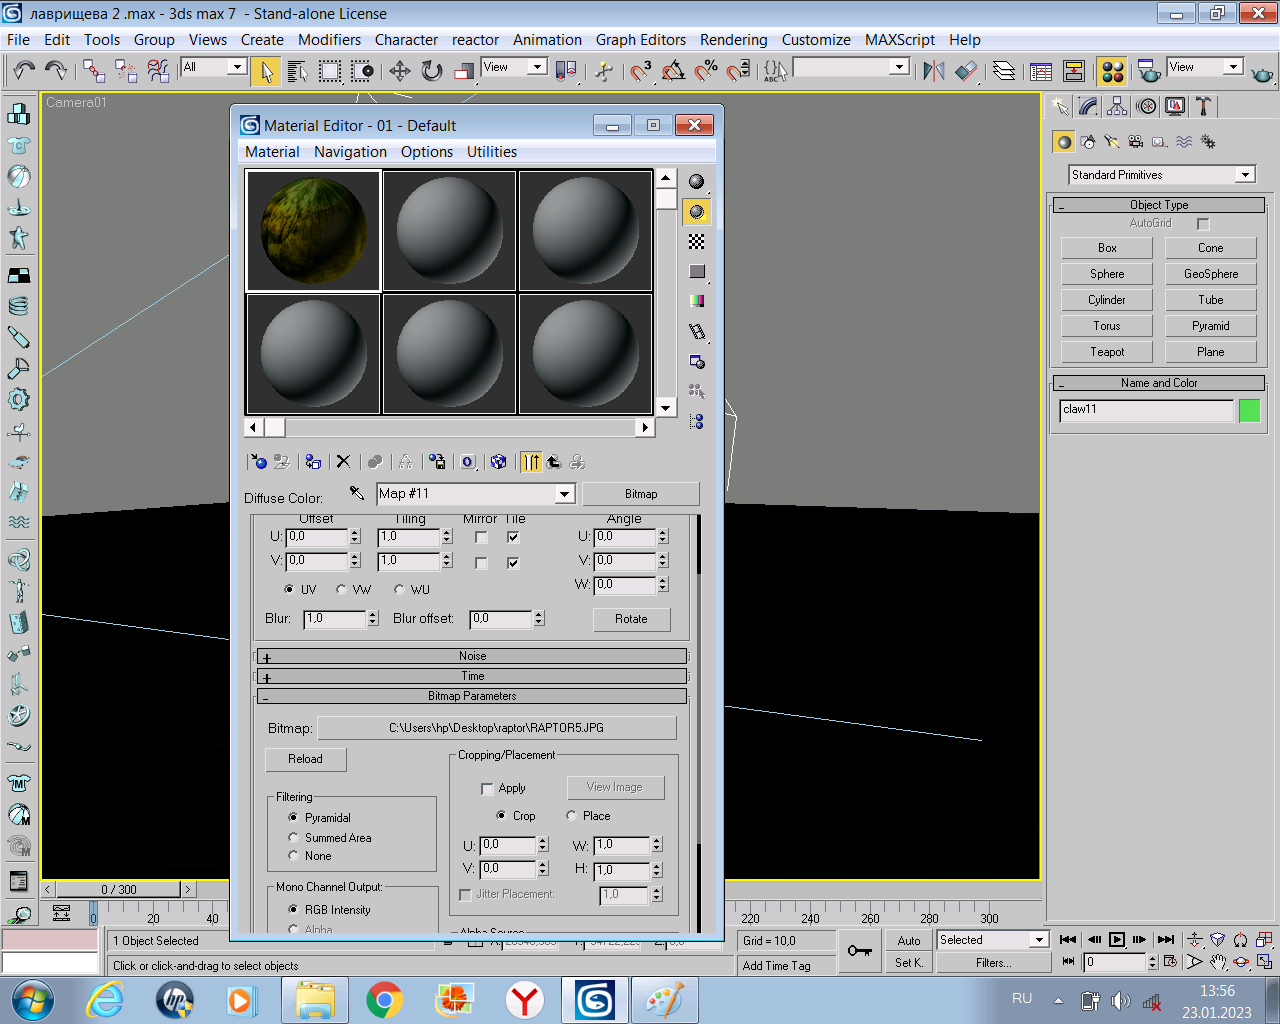Toggle U Mirror checkbox
1280x1024 pixels.
481,537
